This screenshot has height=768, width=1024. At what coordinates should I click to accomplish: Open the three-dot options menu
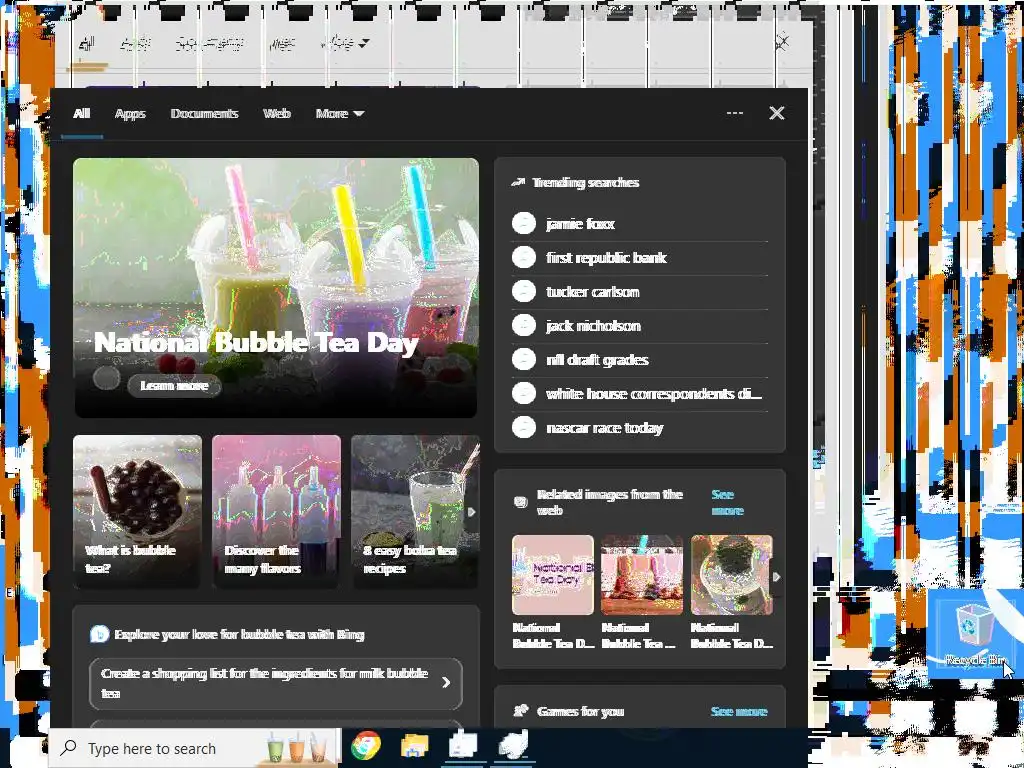735,113
